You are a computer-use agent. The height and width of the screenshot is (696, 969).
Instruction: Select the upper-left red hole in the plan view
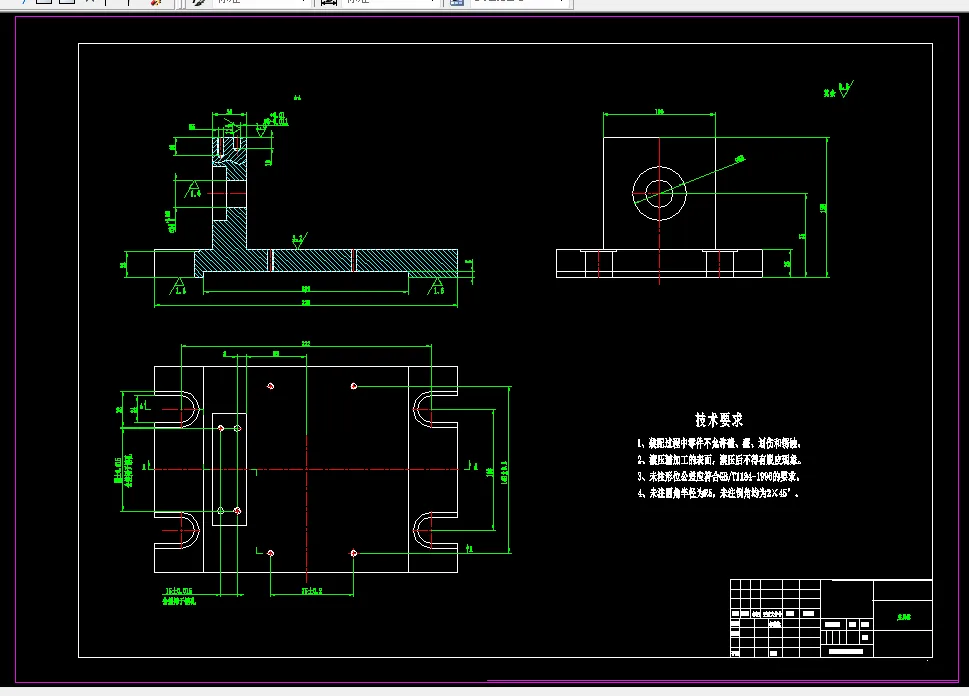(x=270, y=386)
